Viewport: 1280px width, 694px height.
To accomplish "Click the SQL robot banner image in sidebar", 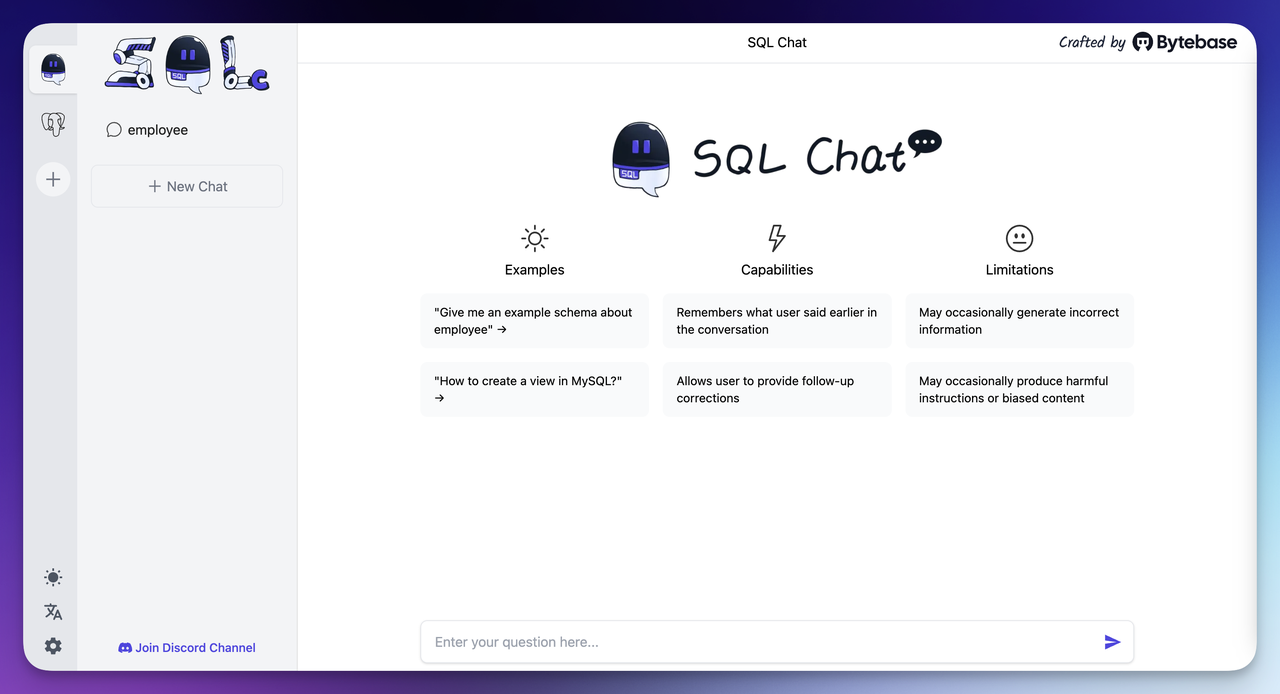I will [187, 64].
